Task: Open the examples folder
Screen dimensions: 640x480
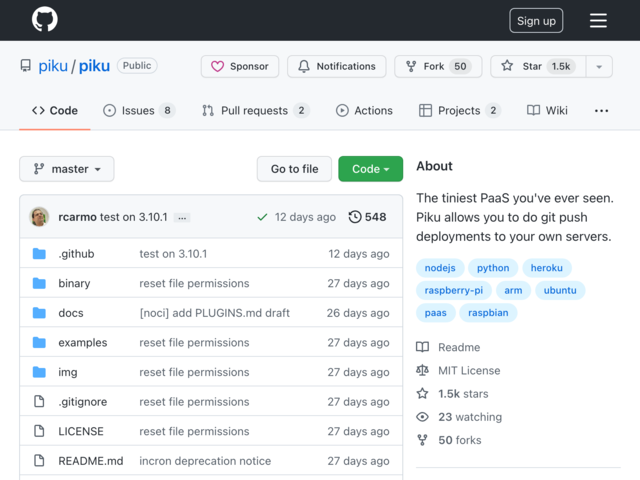Action: tap(83, 342)
